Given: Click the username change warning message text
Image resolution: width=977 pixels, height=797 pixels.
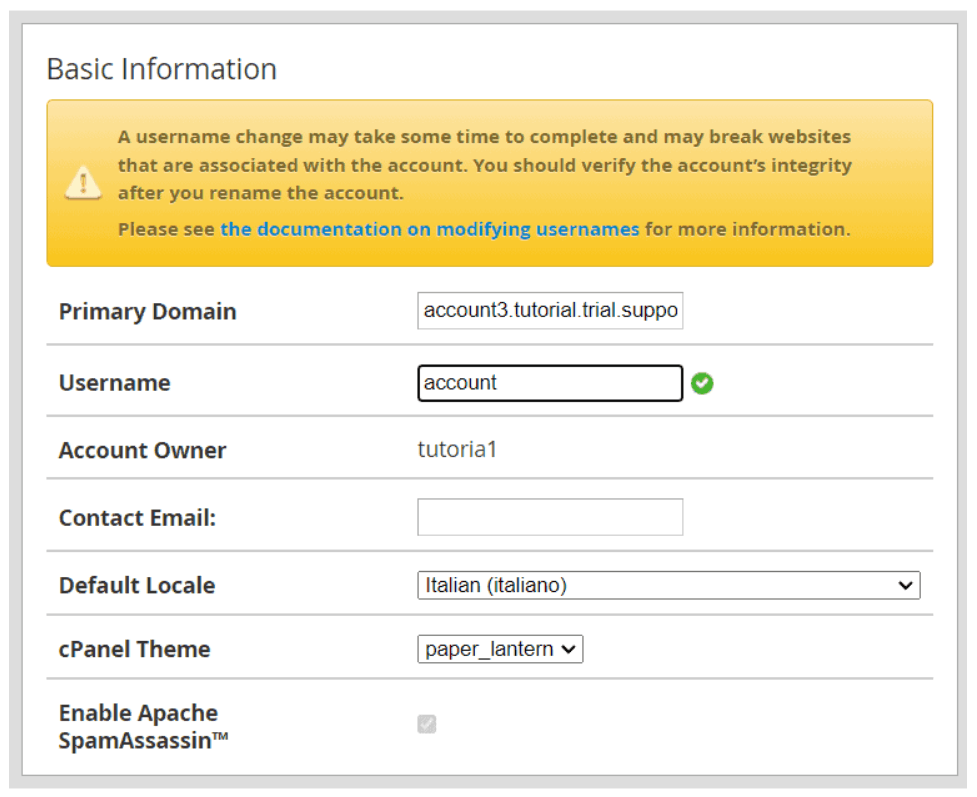Looking at the screenshot, I should tap(484, 164).
